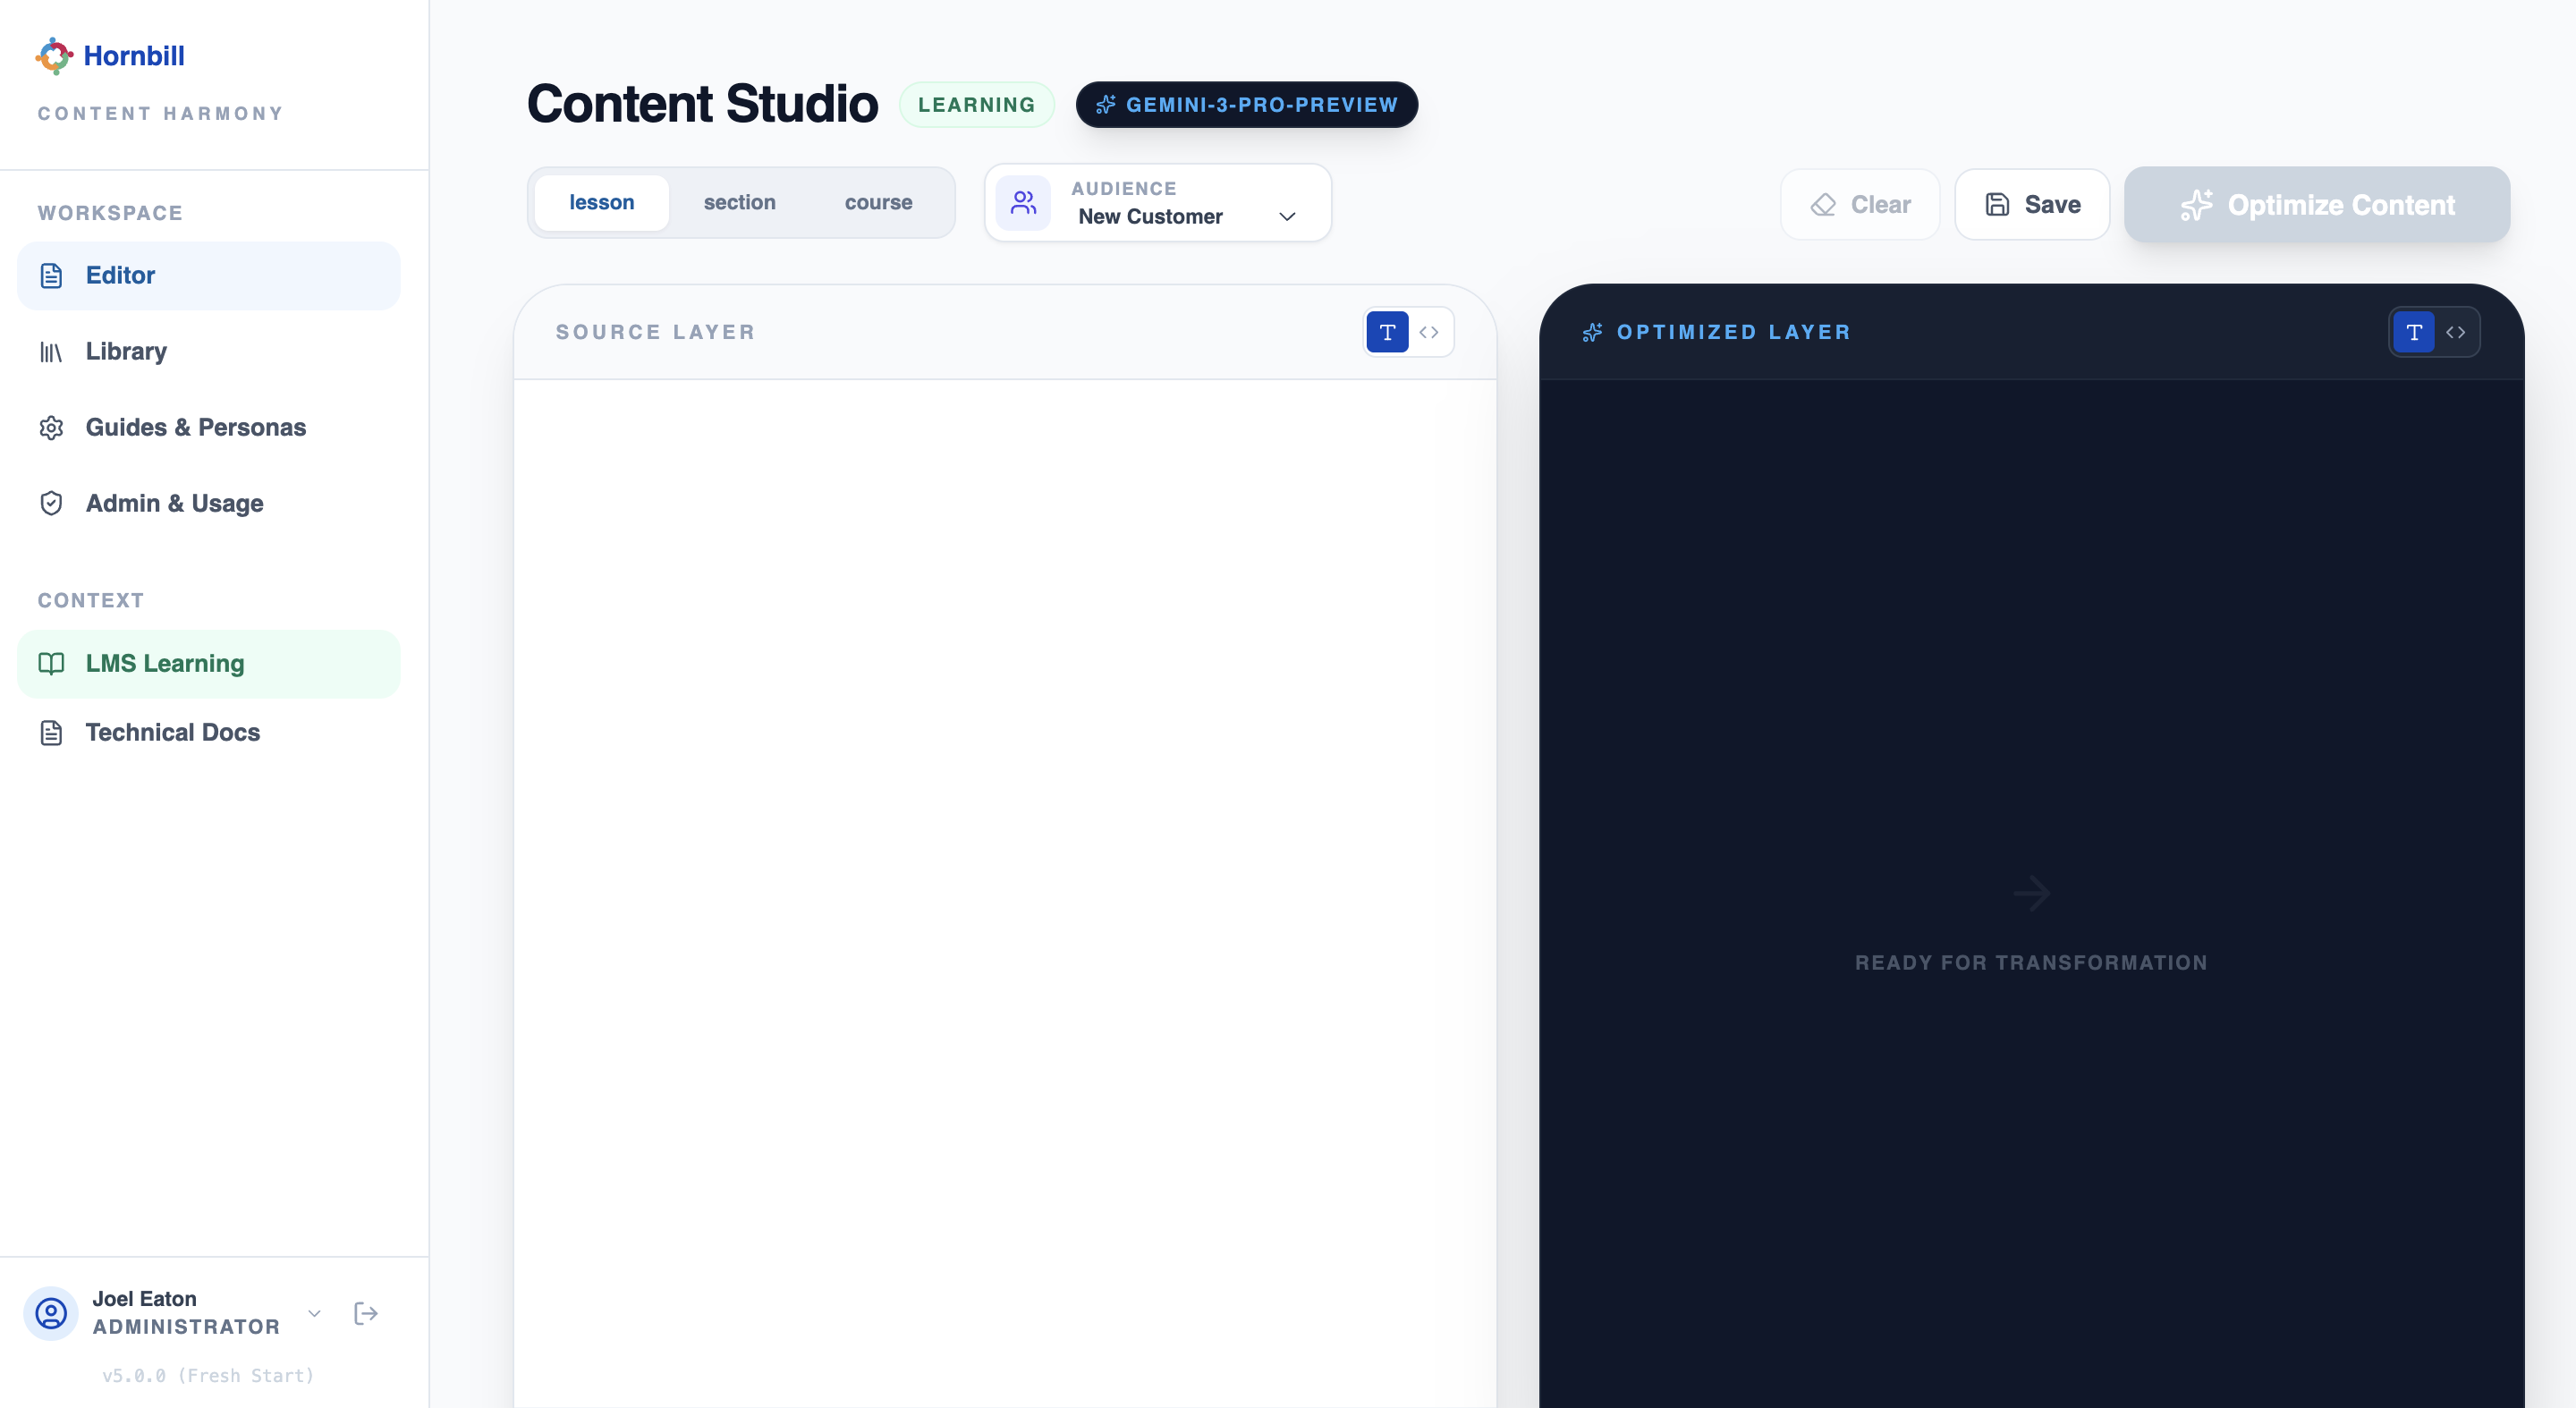Toggle Optimized Layer to code view
2576x1408 pixels.
[x=2458, y=332]
